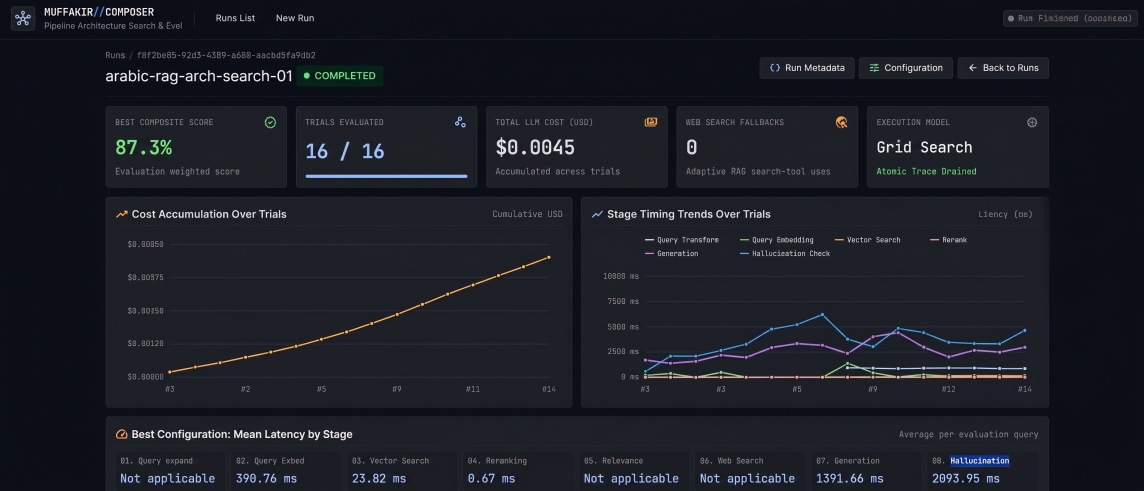Open the Runs List page
The width and height of the screenshot is (1144, 491).
(236, 18)
